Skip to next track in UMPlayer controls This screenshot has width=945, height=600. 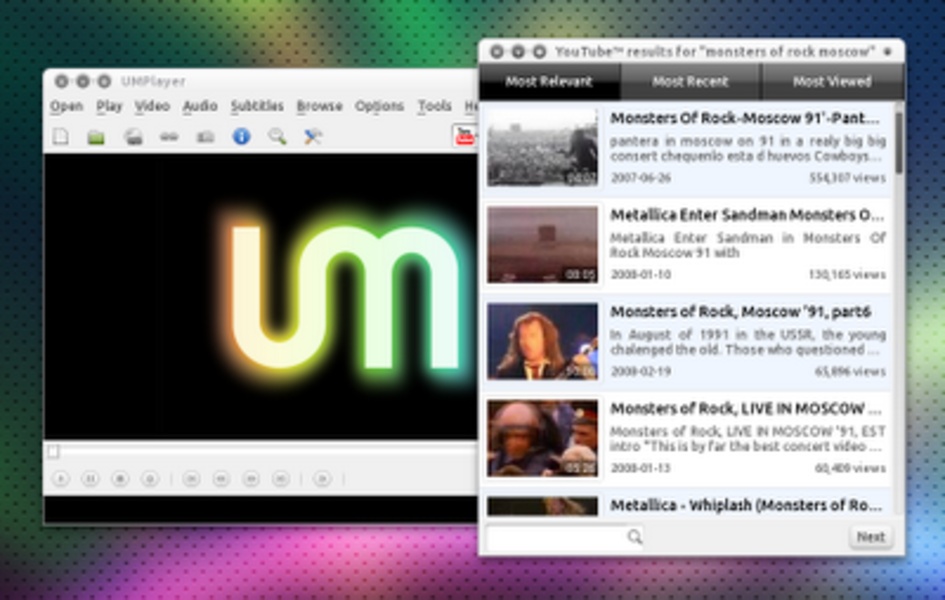coord(281,478)
